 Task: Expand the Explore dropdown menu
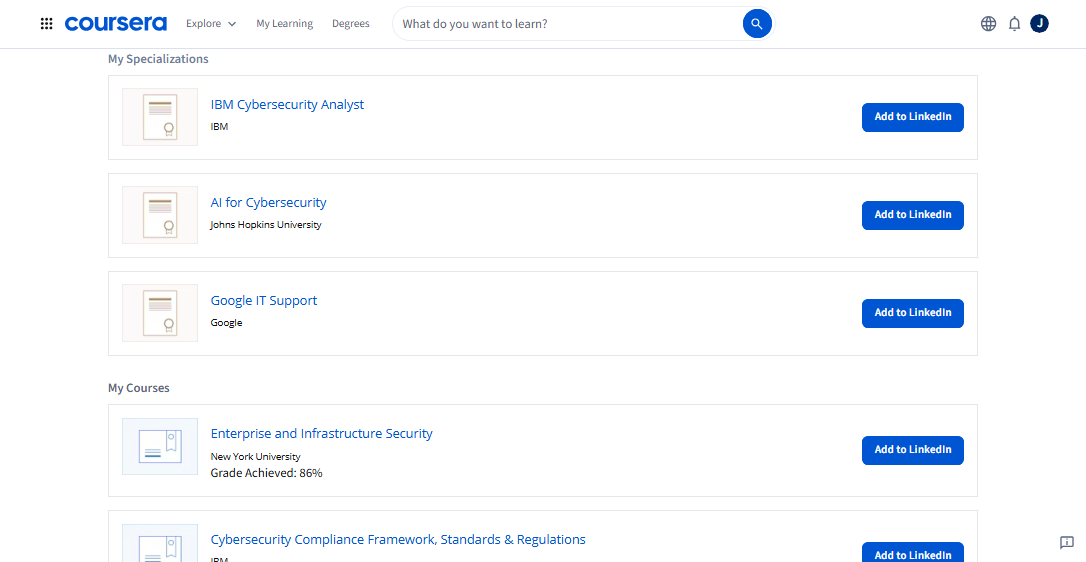211,24
